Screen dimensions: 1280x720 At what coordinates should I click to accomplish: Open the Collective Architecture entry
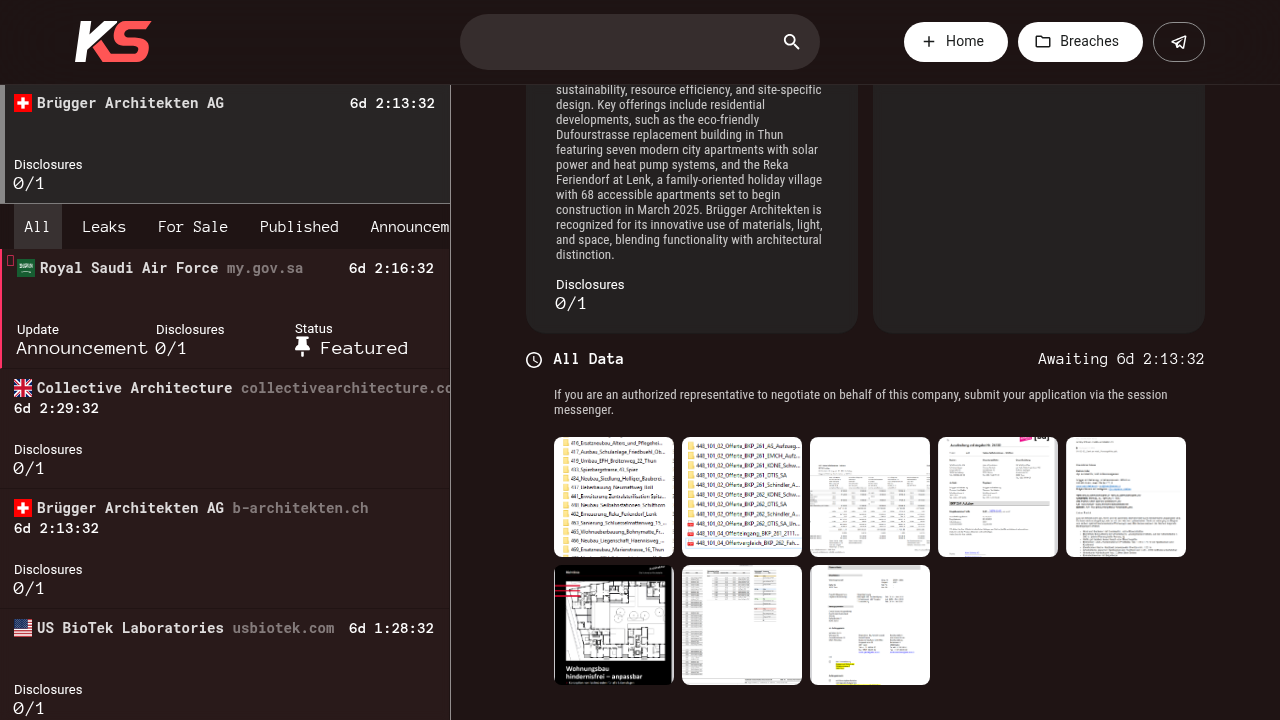(x=225, y=429)
